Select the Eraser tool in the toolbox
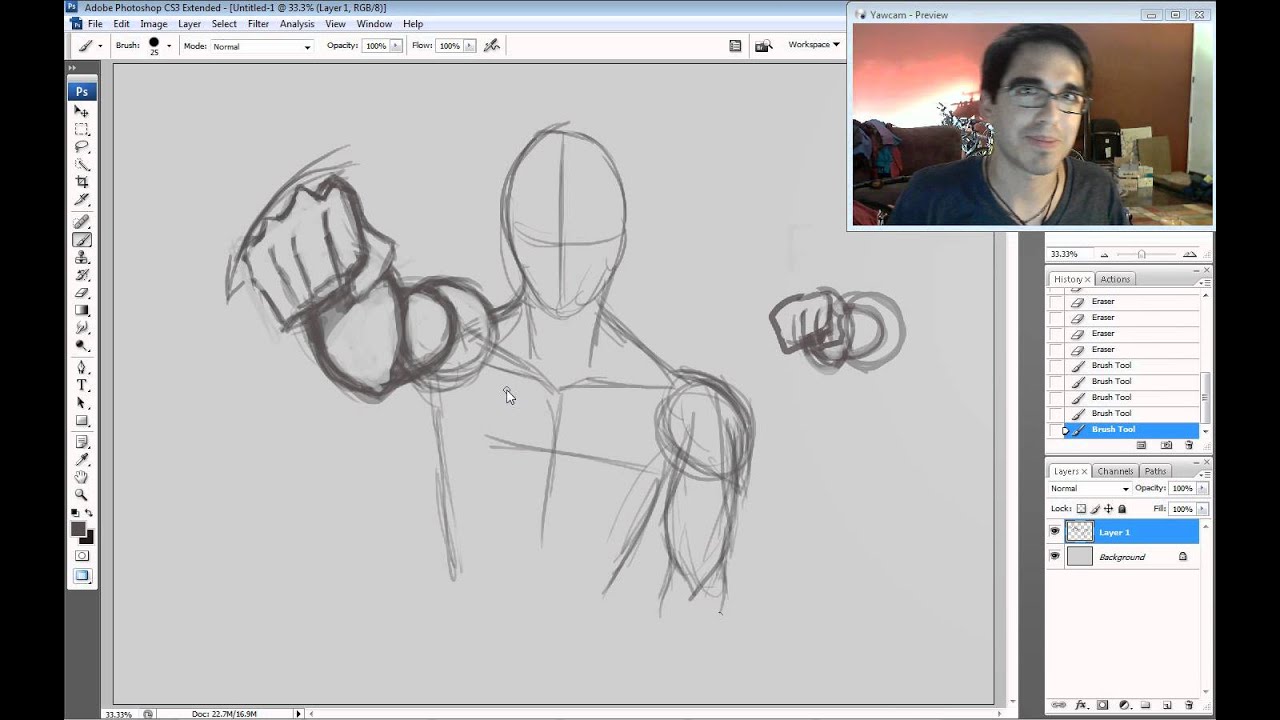This screenshot has width=1280, height=720. 82,293
